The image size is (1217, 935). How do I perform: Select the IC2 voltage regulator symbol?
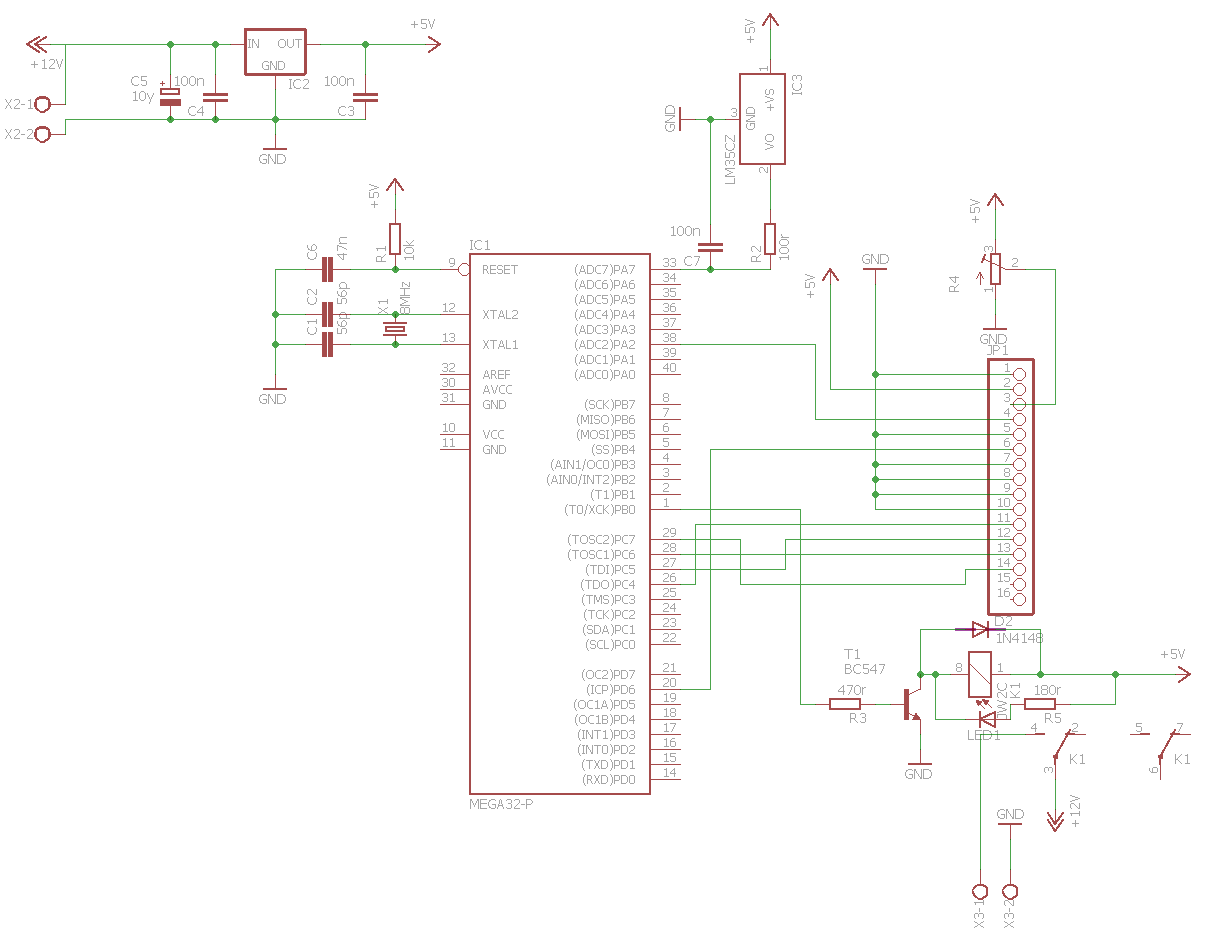click(275, 51)
